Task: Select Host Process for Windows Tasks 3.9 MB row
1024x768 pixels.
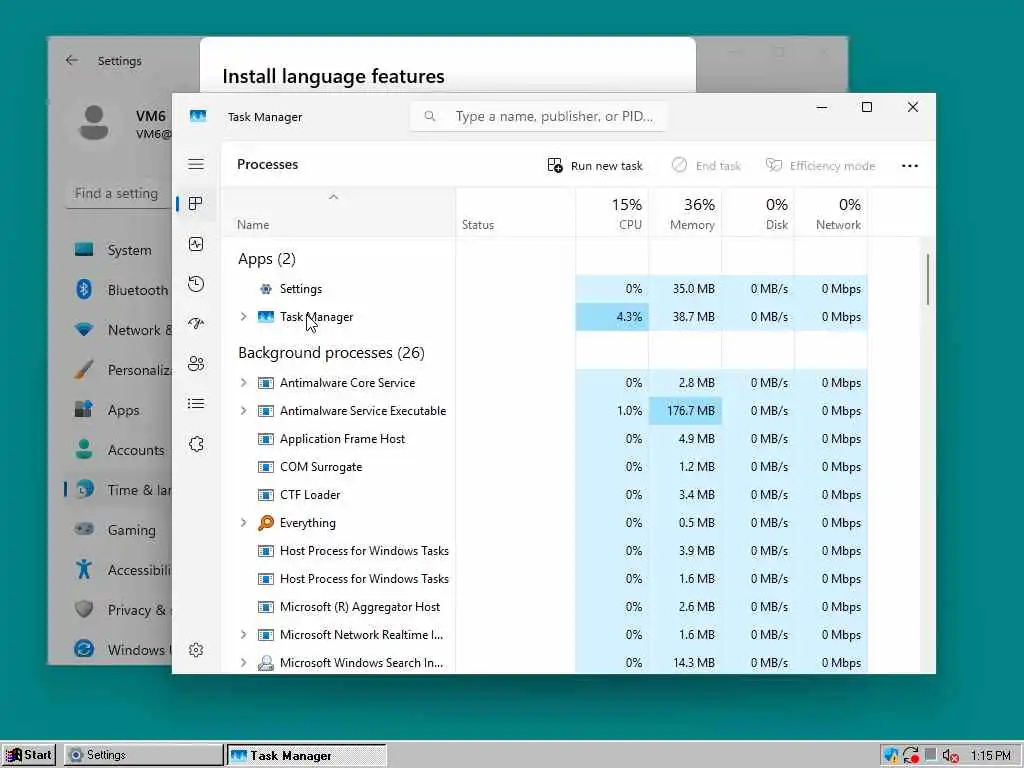Action: [x=545, y=551]
